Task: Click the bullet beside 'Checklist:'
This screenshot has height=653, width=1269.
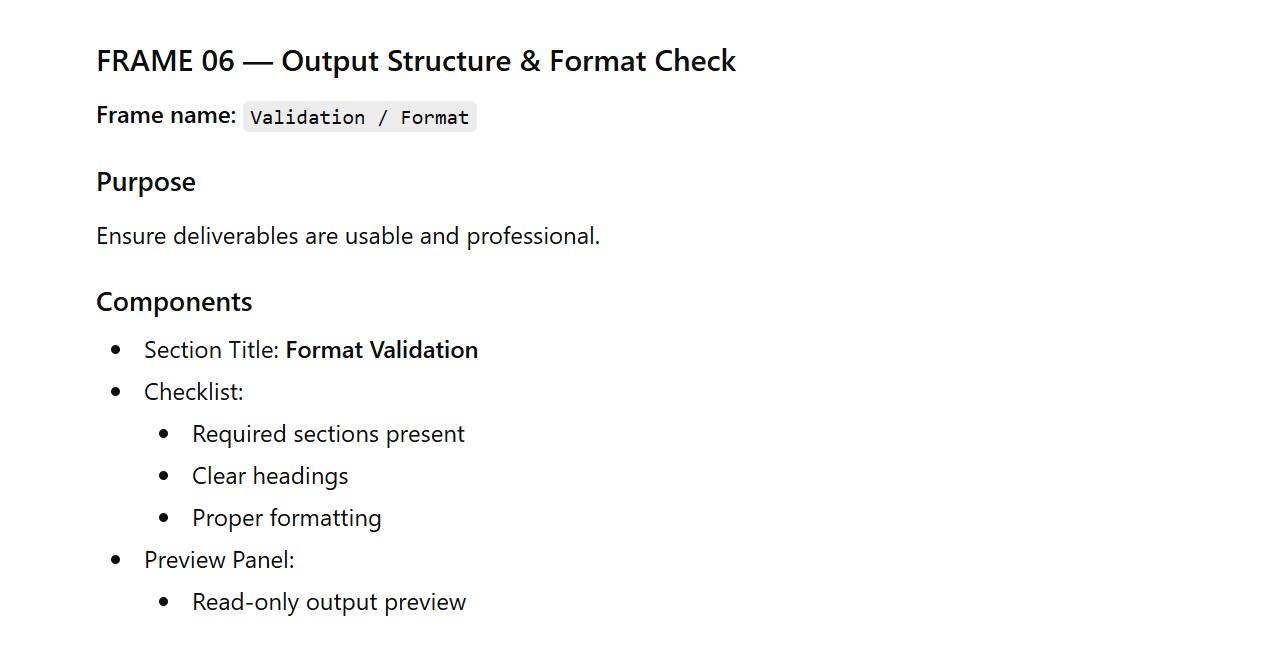Action: pos(117,392)
